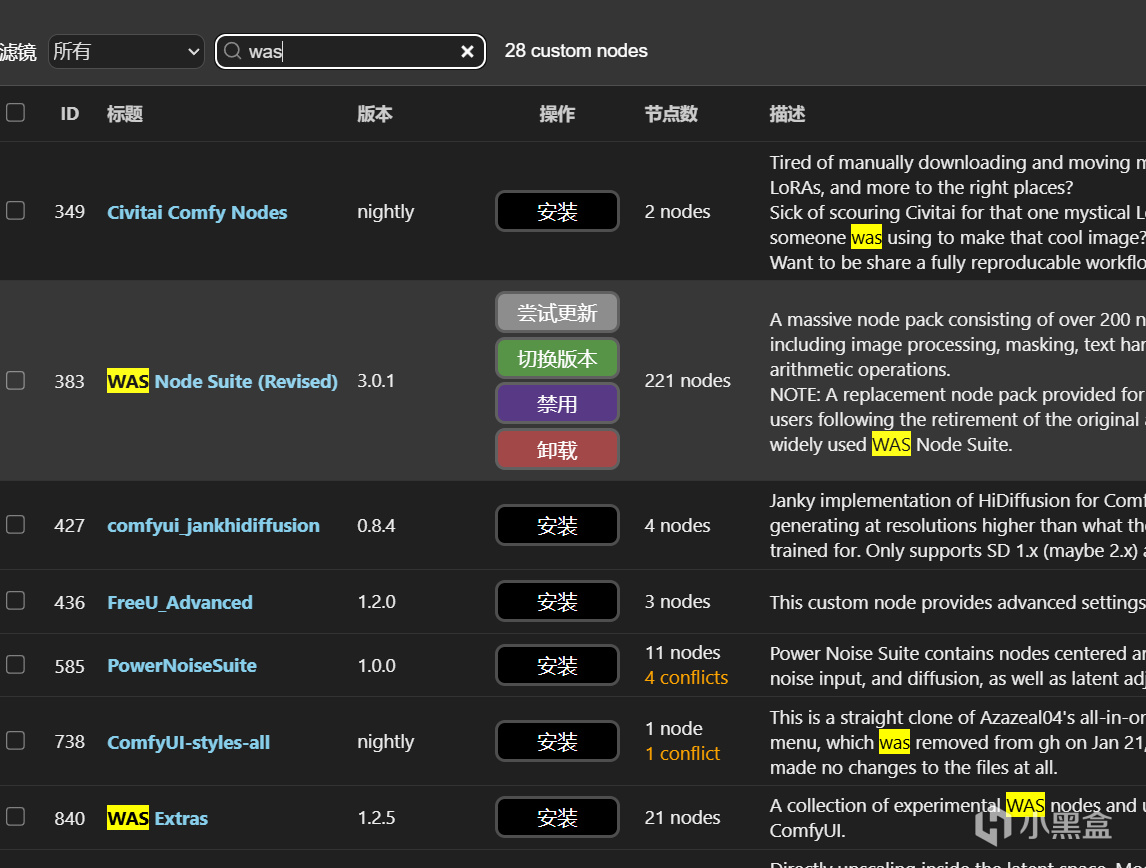Click version 1.2.0 cell
This screenshot has width=1146, height=868.
coord(376,601)
